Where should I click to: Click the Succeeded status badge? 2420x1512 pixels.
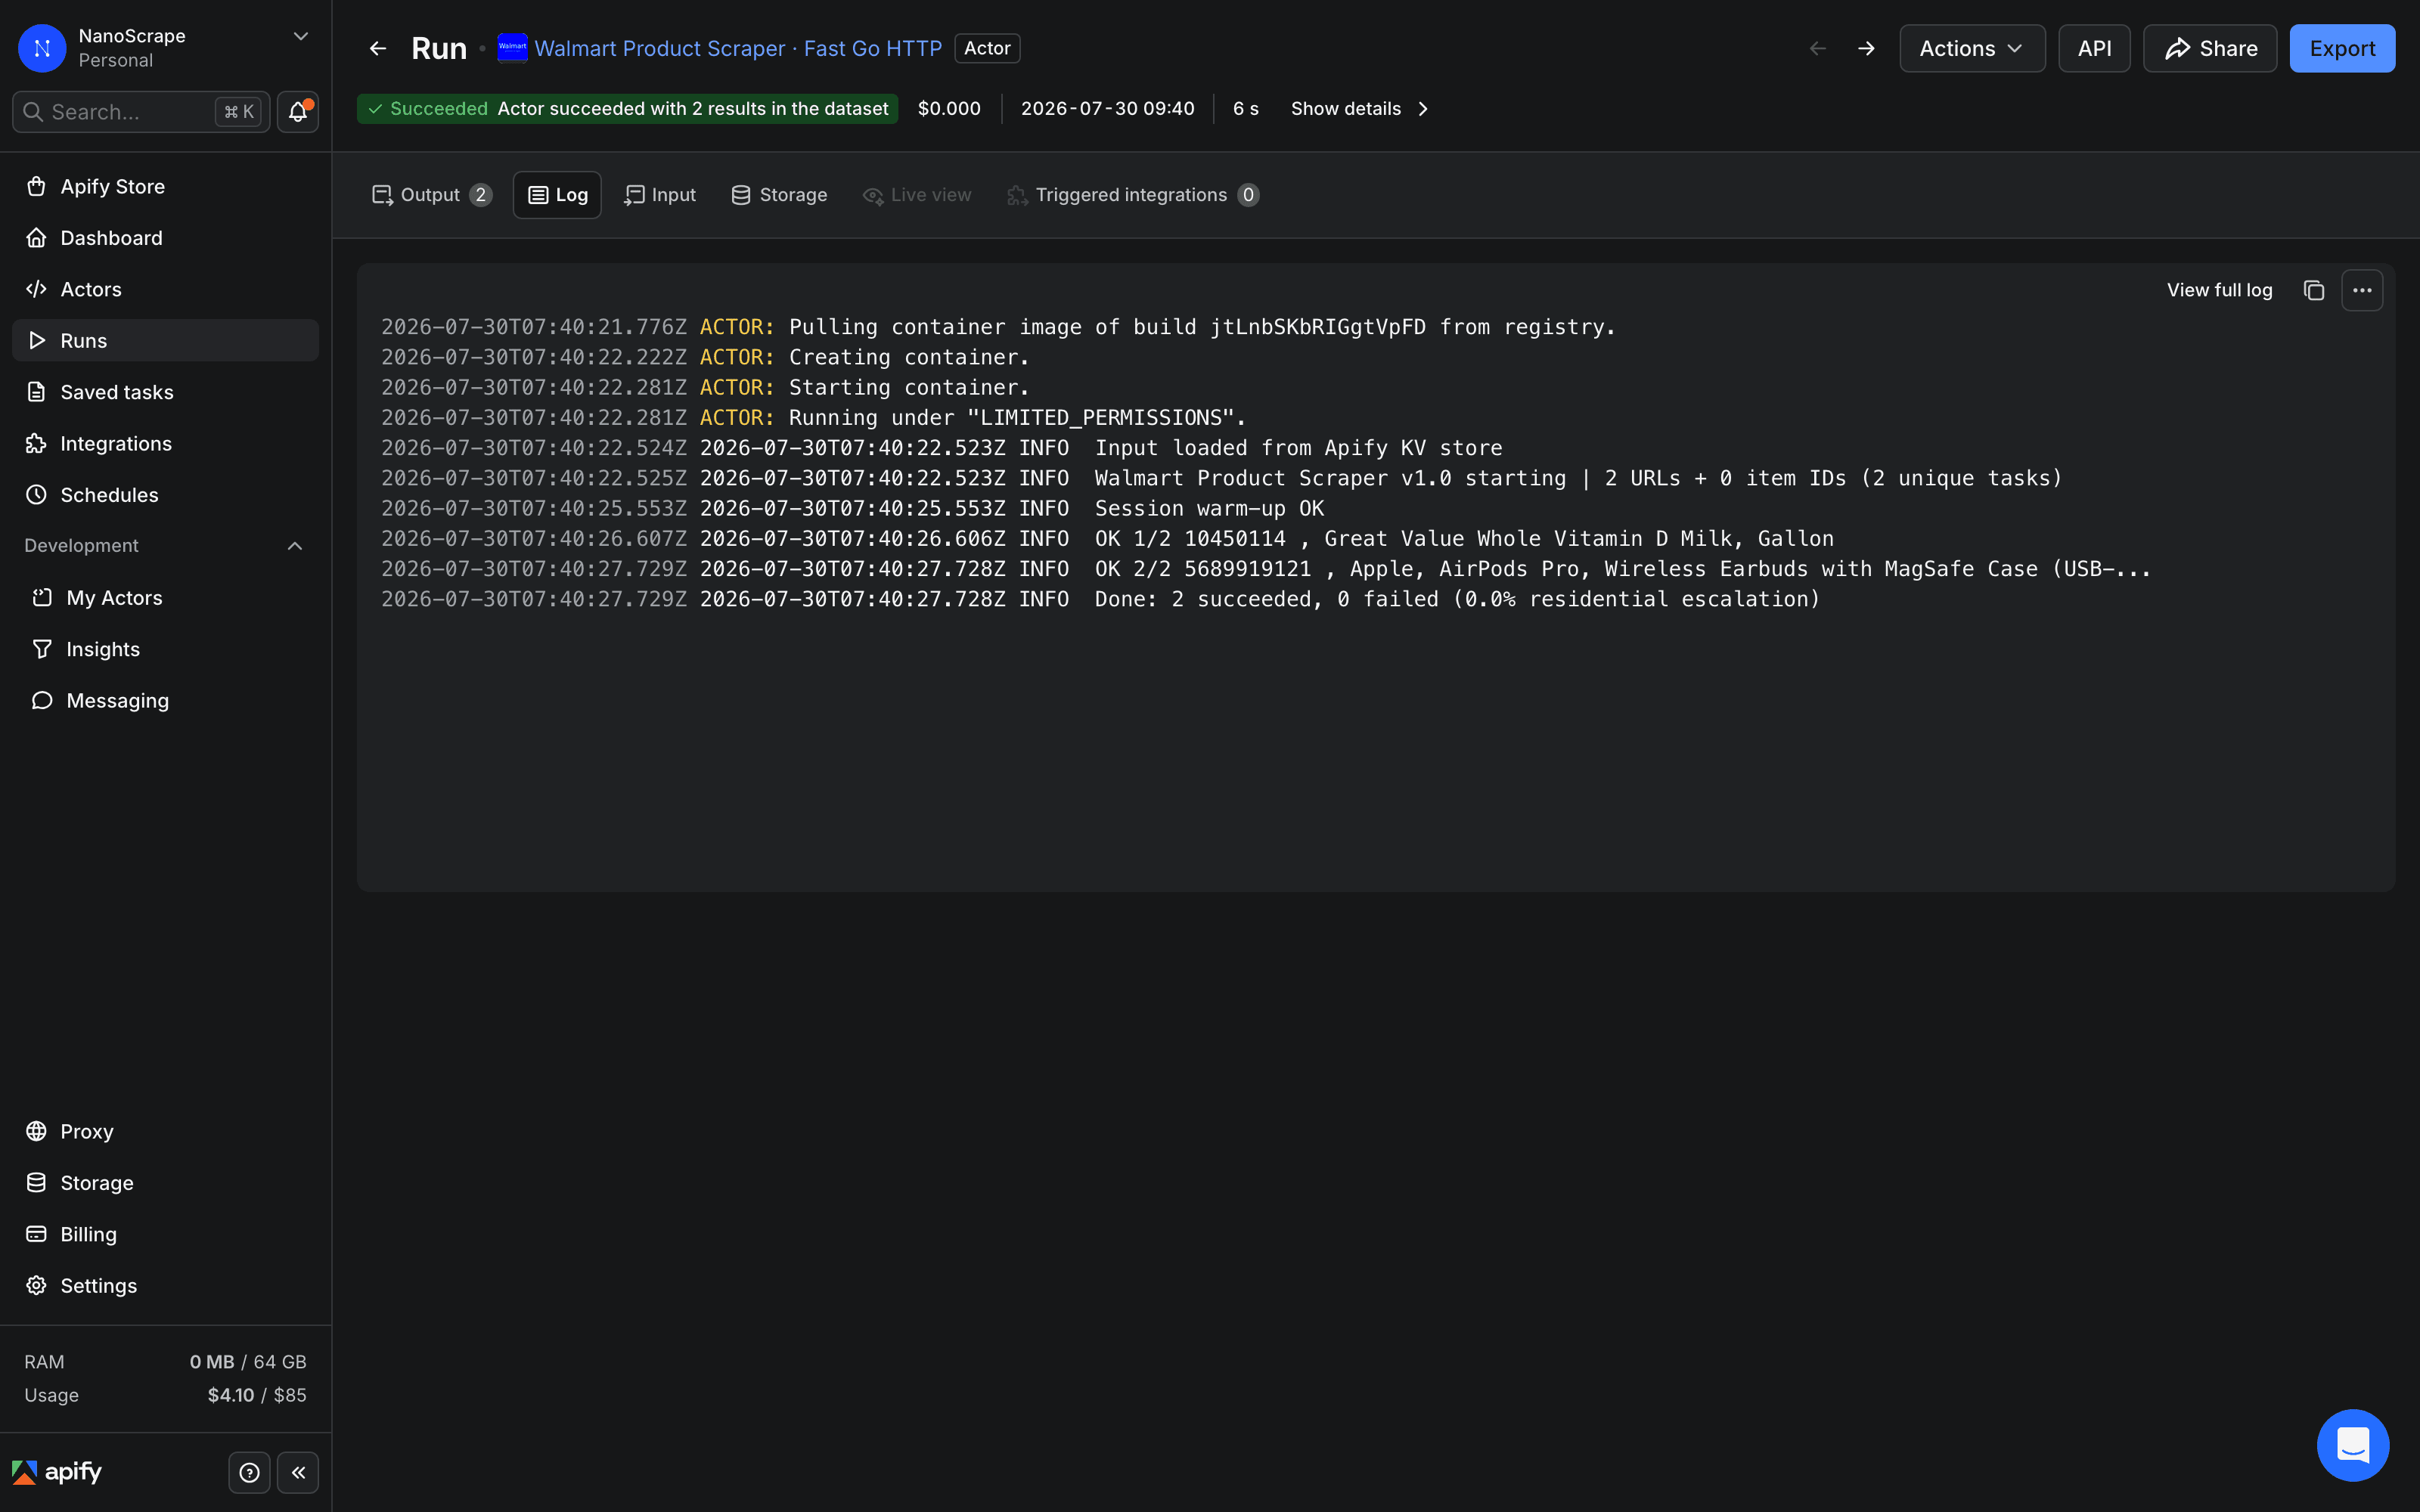[x=627, y=109]
